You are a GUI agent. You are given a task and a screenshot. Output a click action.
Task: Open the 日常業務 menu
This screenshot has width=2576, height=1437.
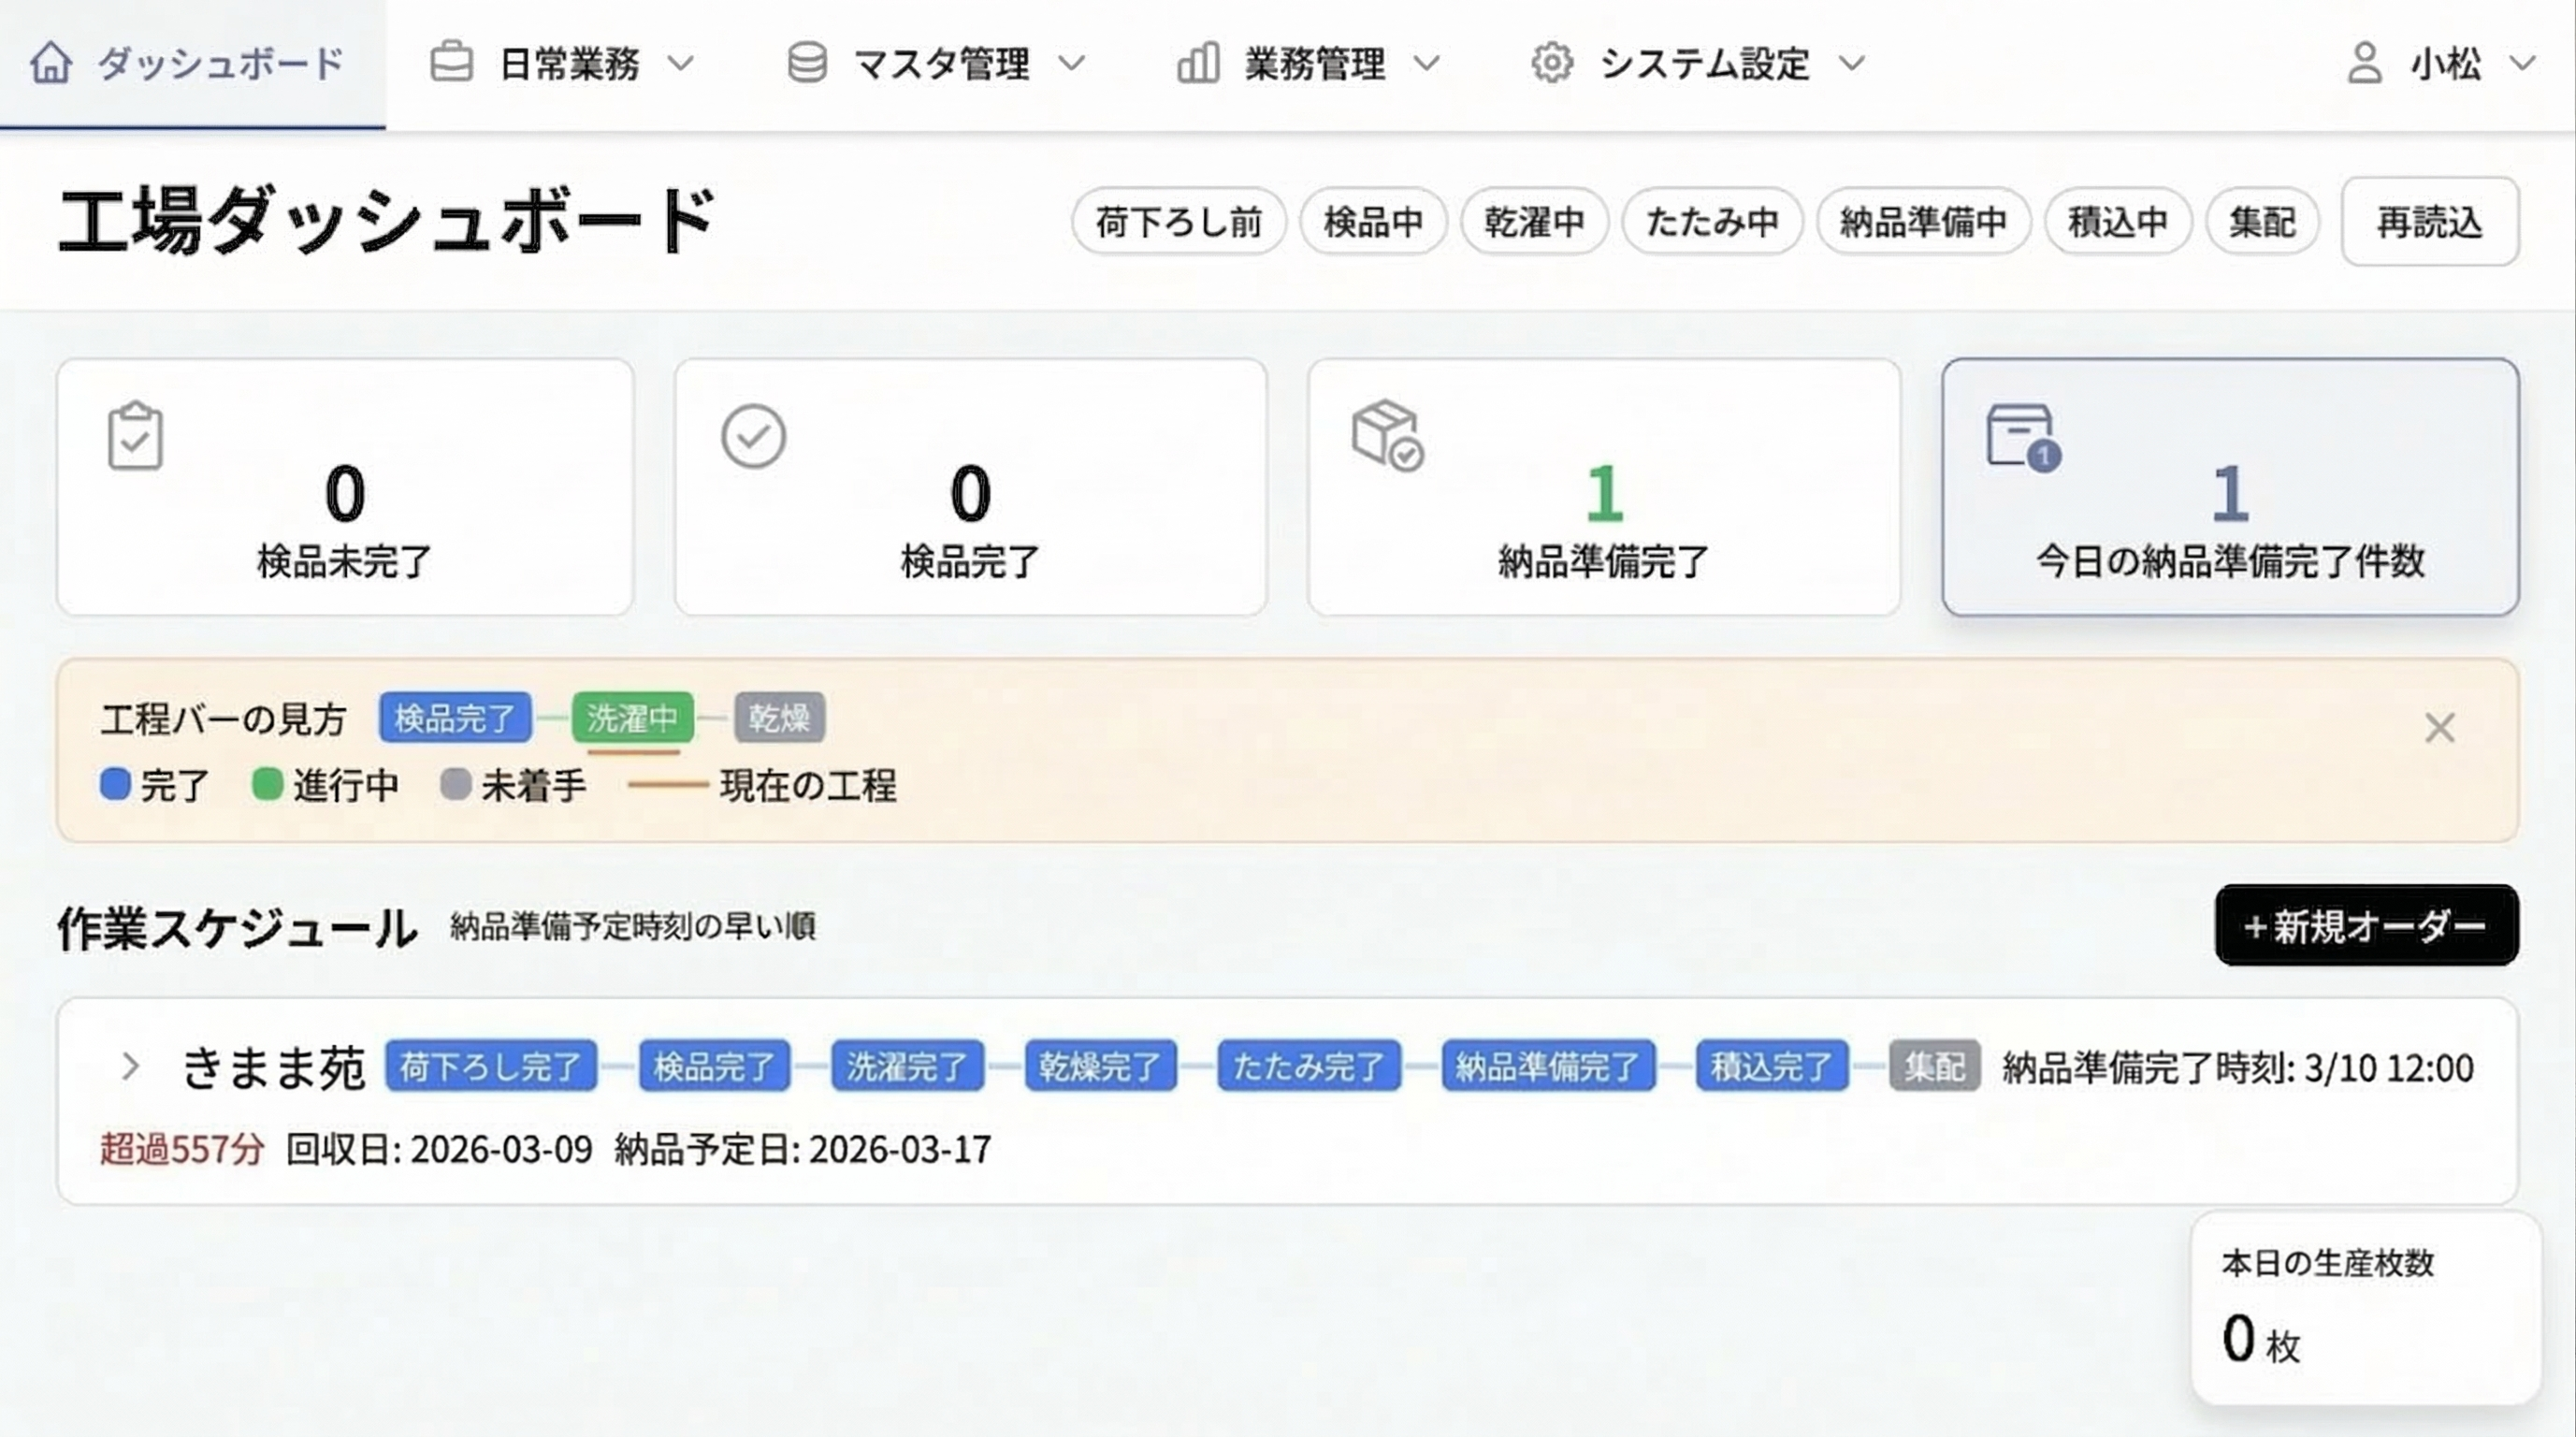click(x=571, y=63)
